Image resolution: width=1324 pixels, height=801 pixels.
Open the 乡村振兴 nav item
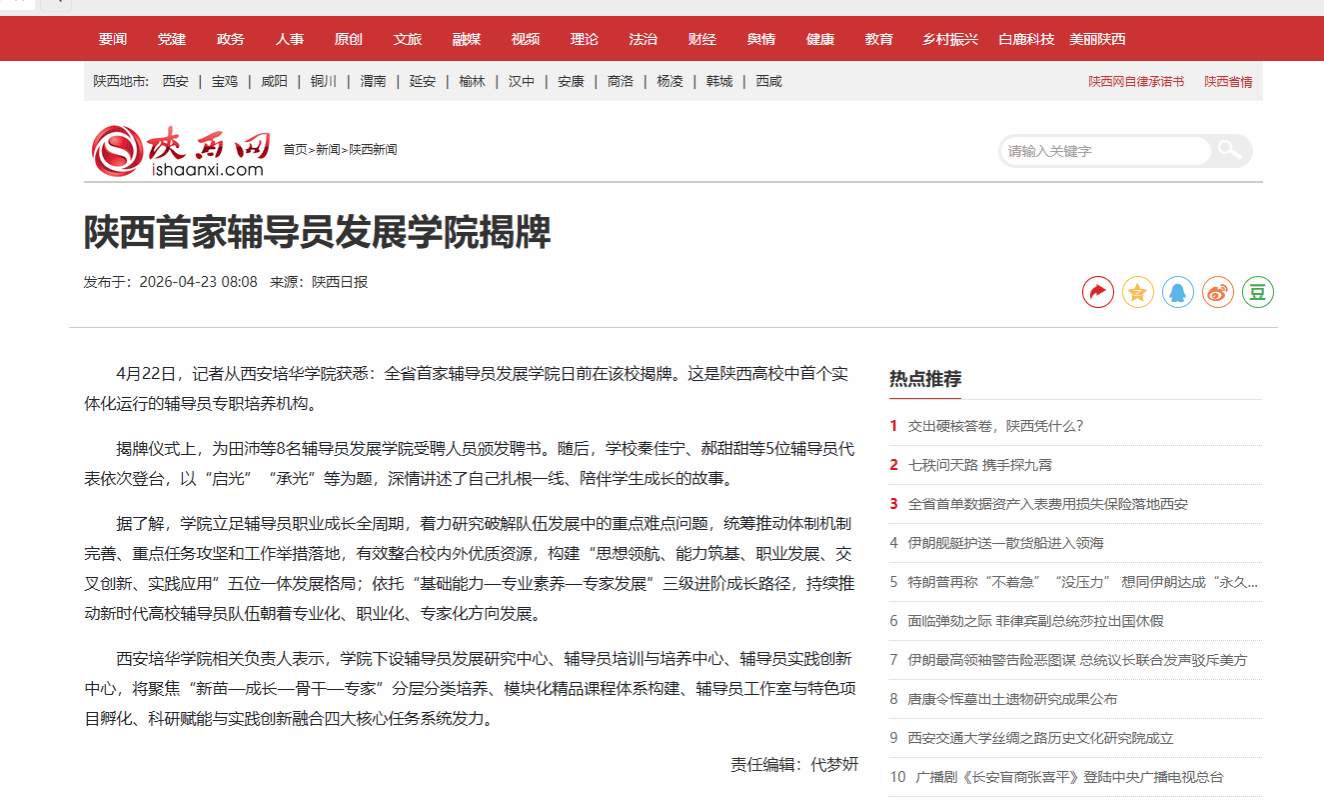pos(949,39)
